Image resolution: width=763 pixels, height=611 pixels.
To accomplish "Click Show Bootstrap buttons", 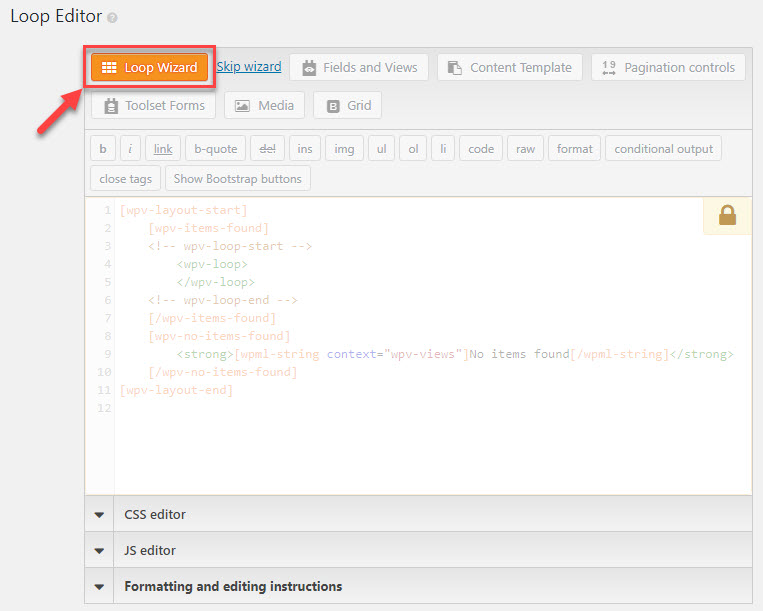I will (238, 179).
